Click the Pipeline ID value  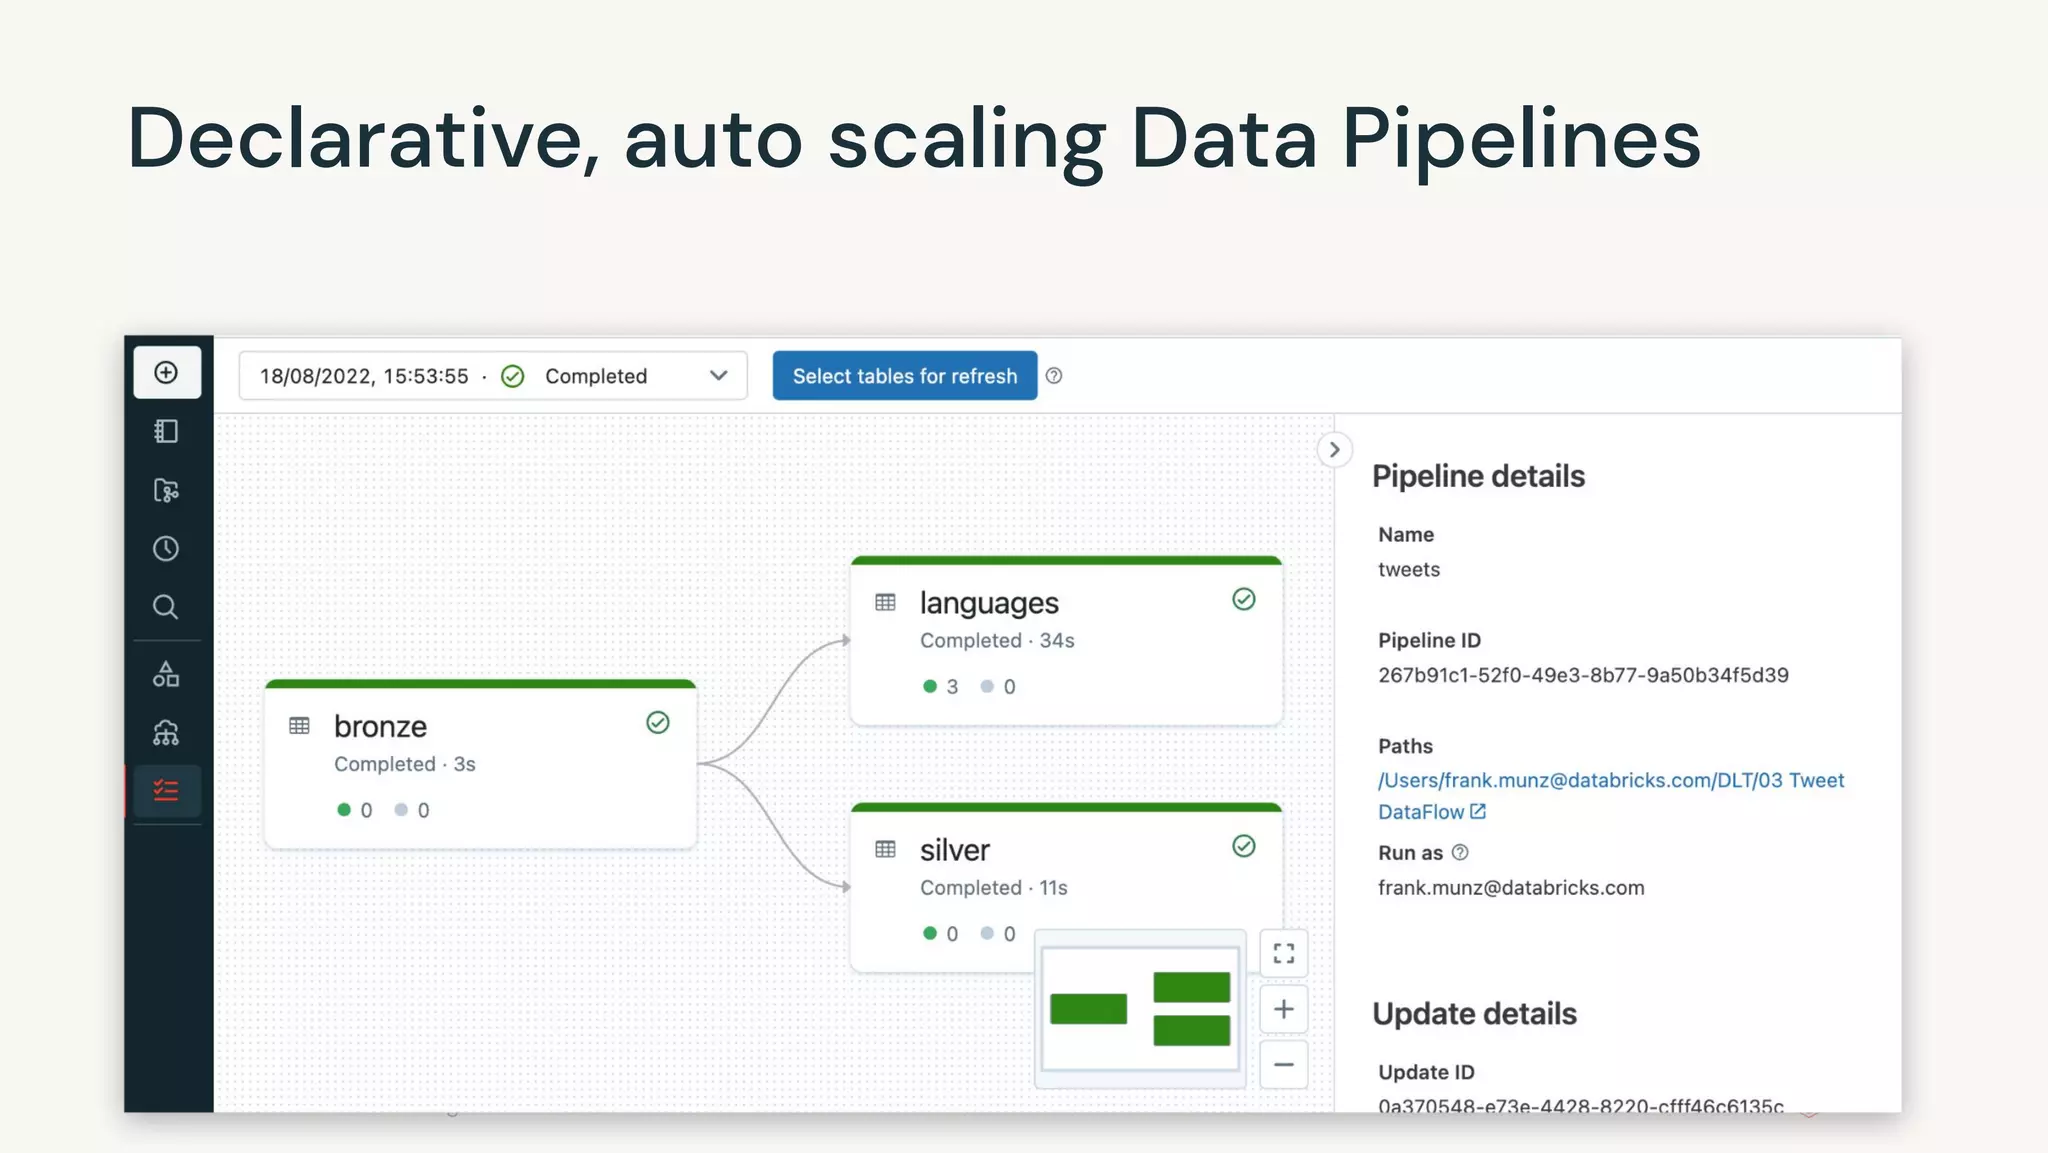tap(1583, 675)
